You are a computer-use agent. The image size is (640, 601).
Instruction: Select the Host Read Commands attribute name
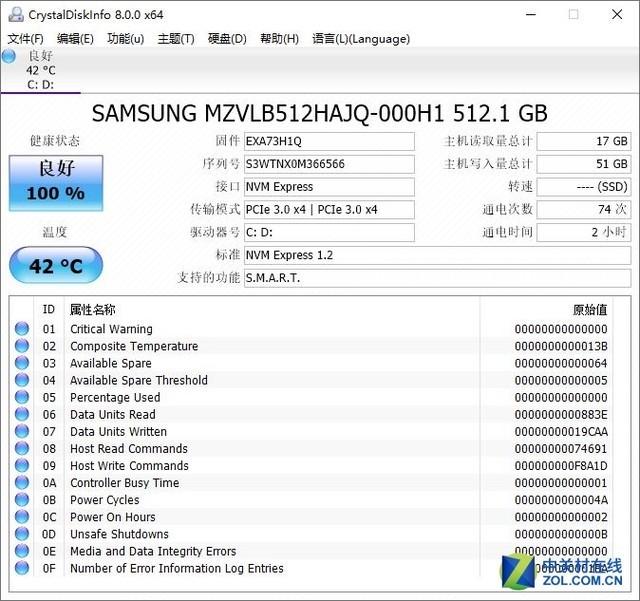(x=129, y=449)
